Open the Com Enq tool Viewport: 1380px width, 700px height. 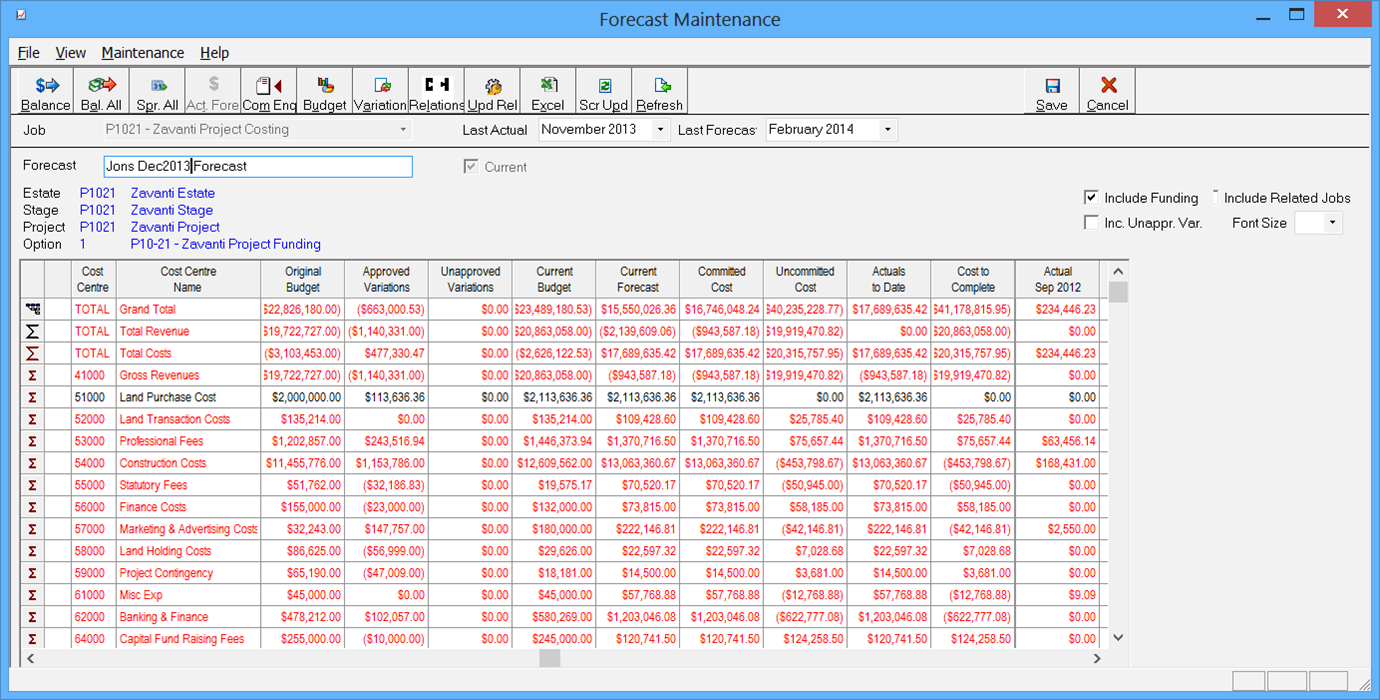click(268, 91)
